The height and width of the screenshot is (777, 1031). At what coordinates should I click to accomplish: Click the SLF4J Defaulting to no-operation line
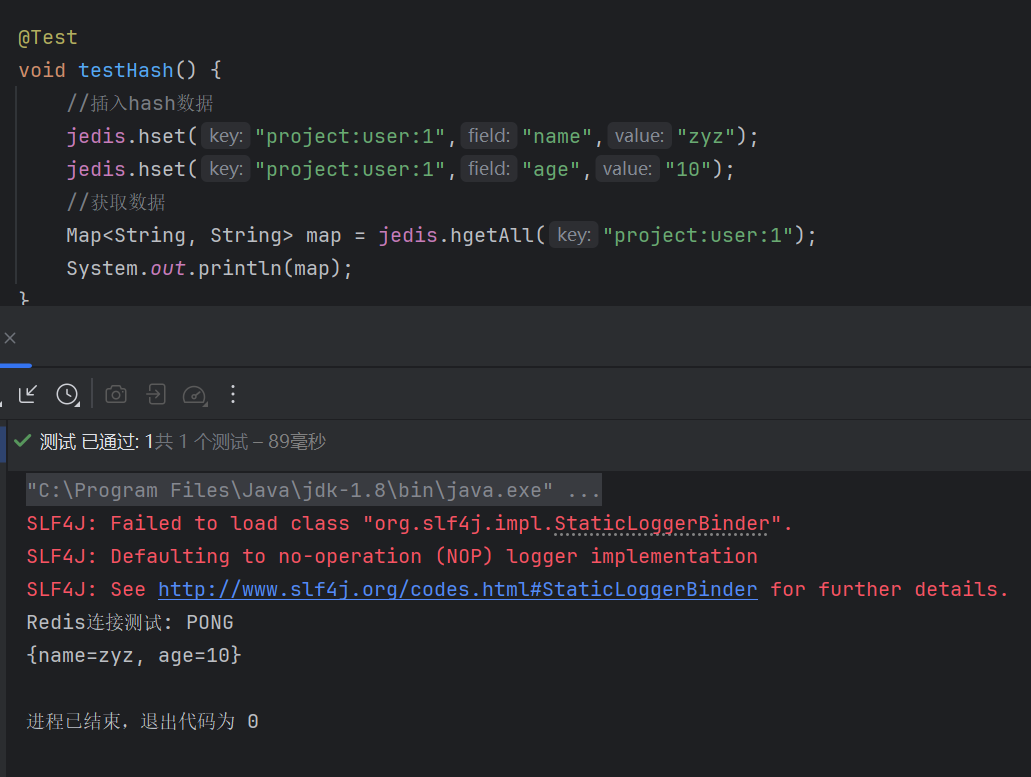(392, 556)
